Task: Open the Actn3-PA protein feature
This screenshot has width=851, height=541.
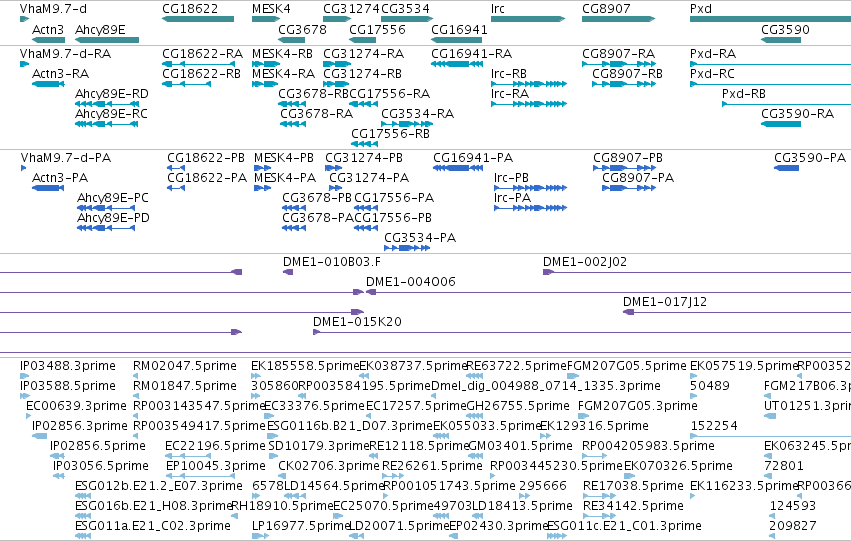Action: pyautogui.click(x=48, y=188)
